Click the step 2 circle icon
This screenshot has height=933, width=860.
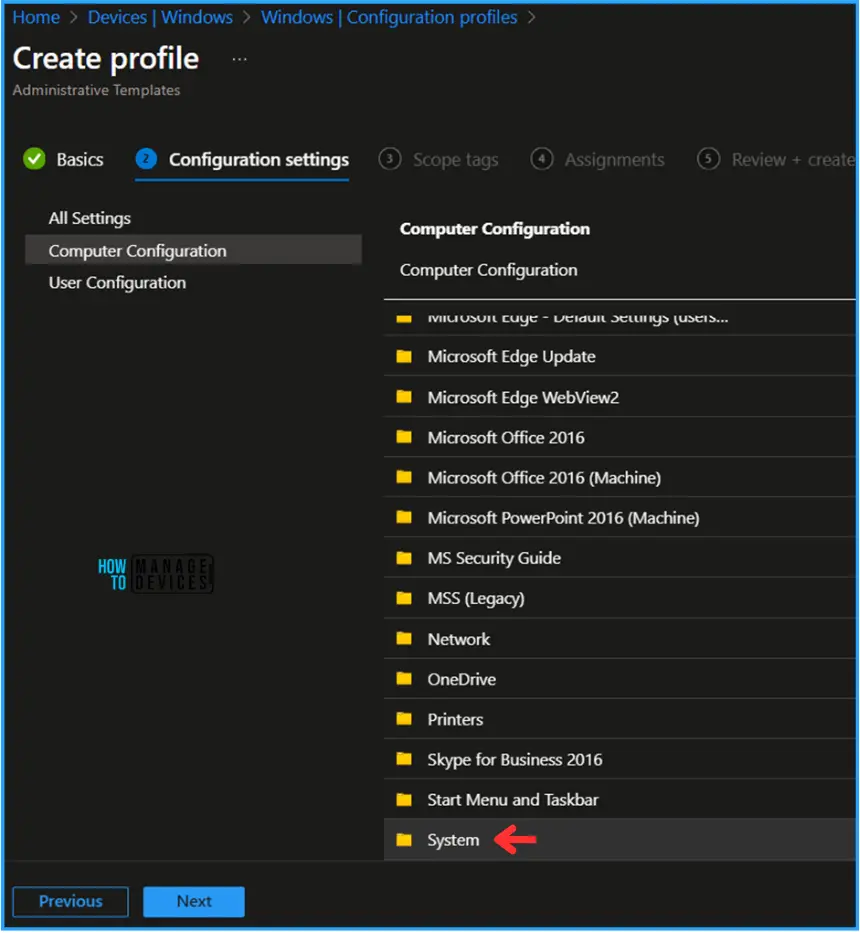146,159
